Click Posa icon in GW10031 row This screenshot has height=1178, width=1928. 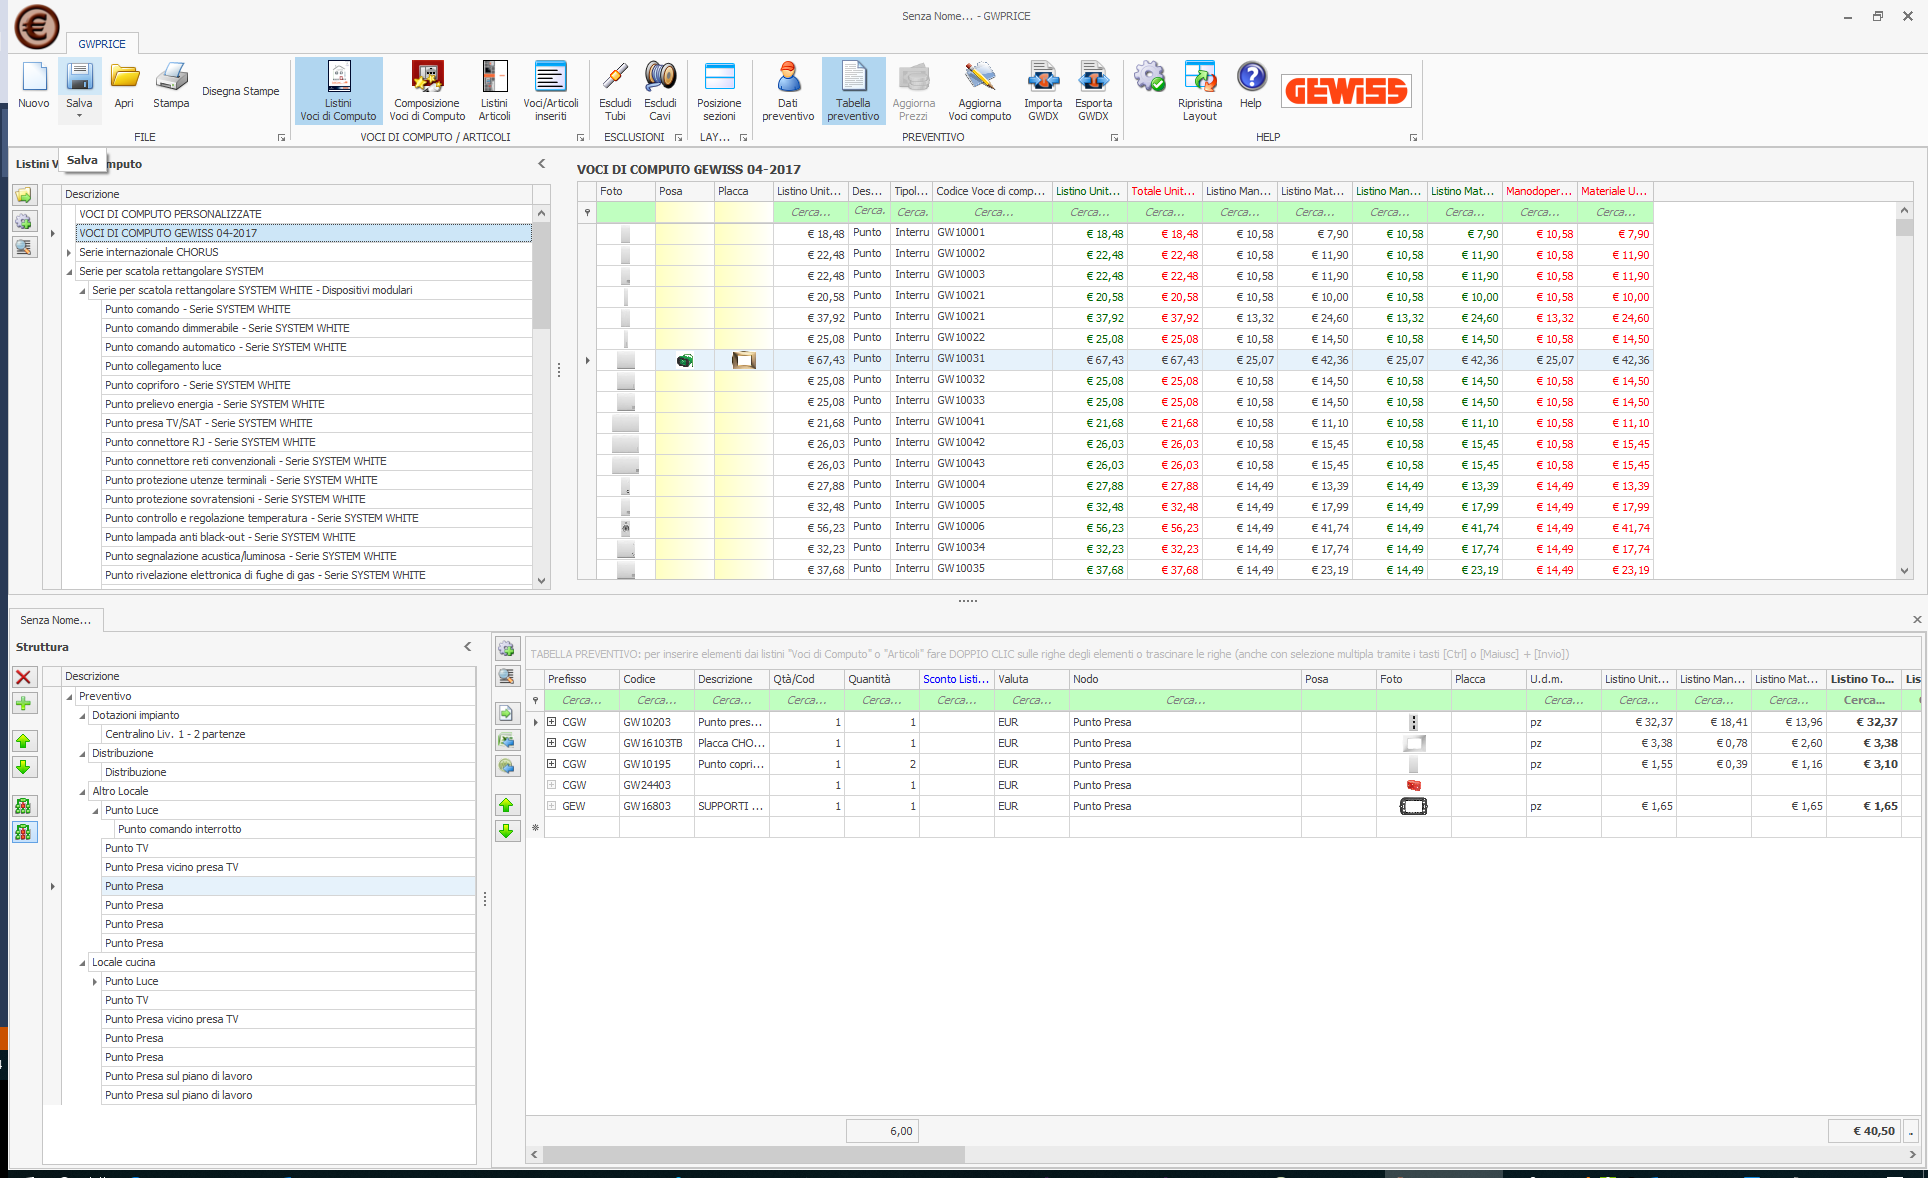[x=685, y=360]
